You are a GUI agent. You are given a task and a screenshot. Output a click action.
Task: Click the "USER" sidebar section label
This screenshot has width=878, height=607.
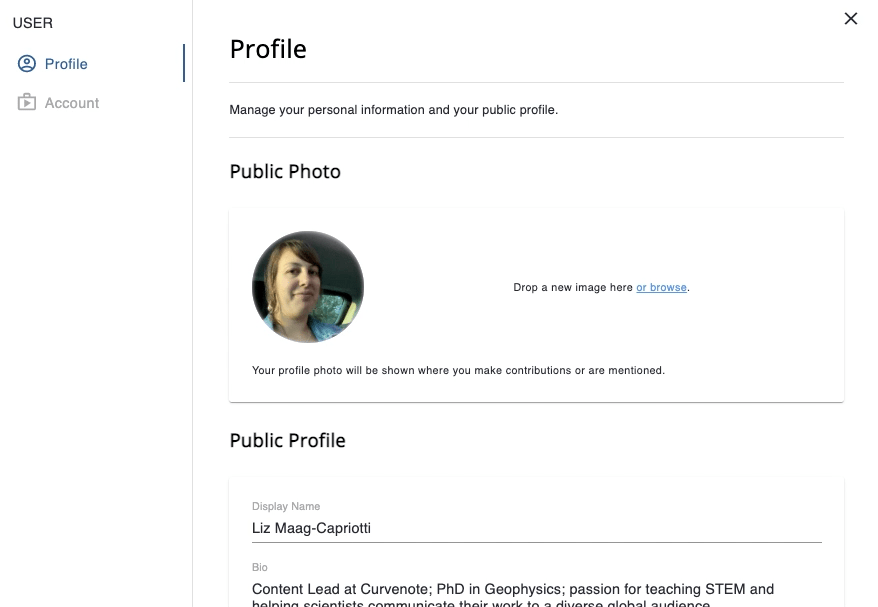pos(33,23)
